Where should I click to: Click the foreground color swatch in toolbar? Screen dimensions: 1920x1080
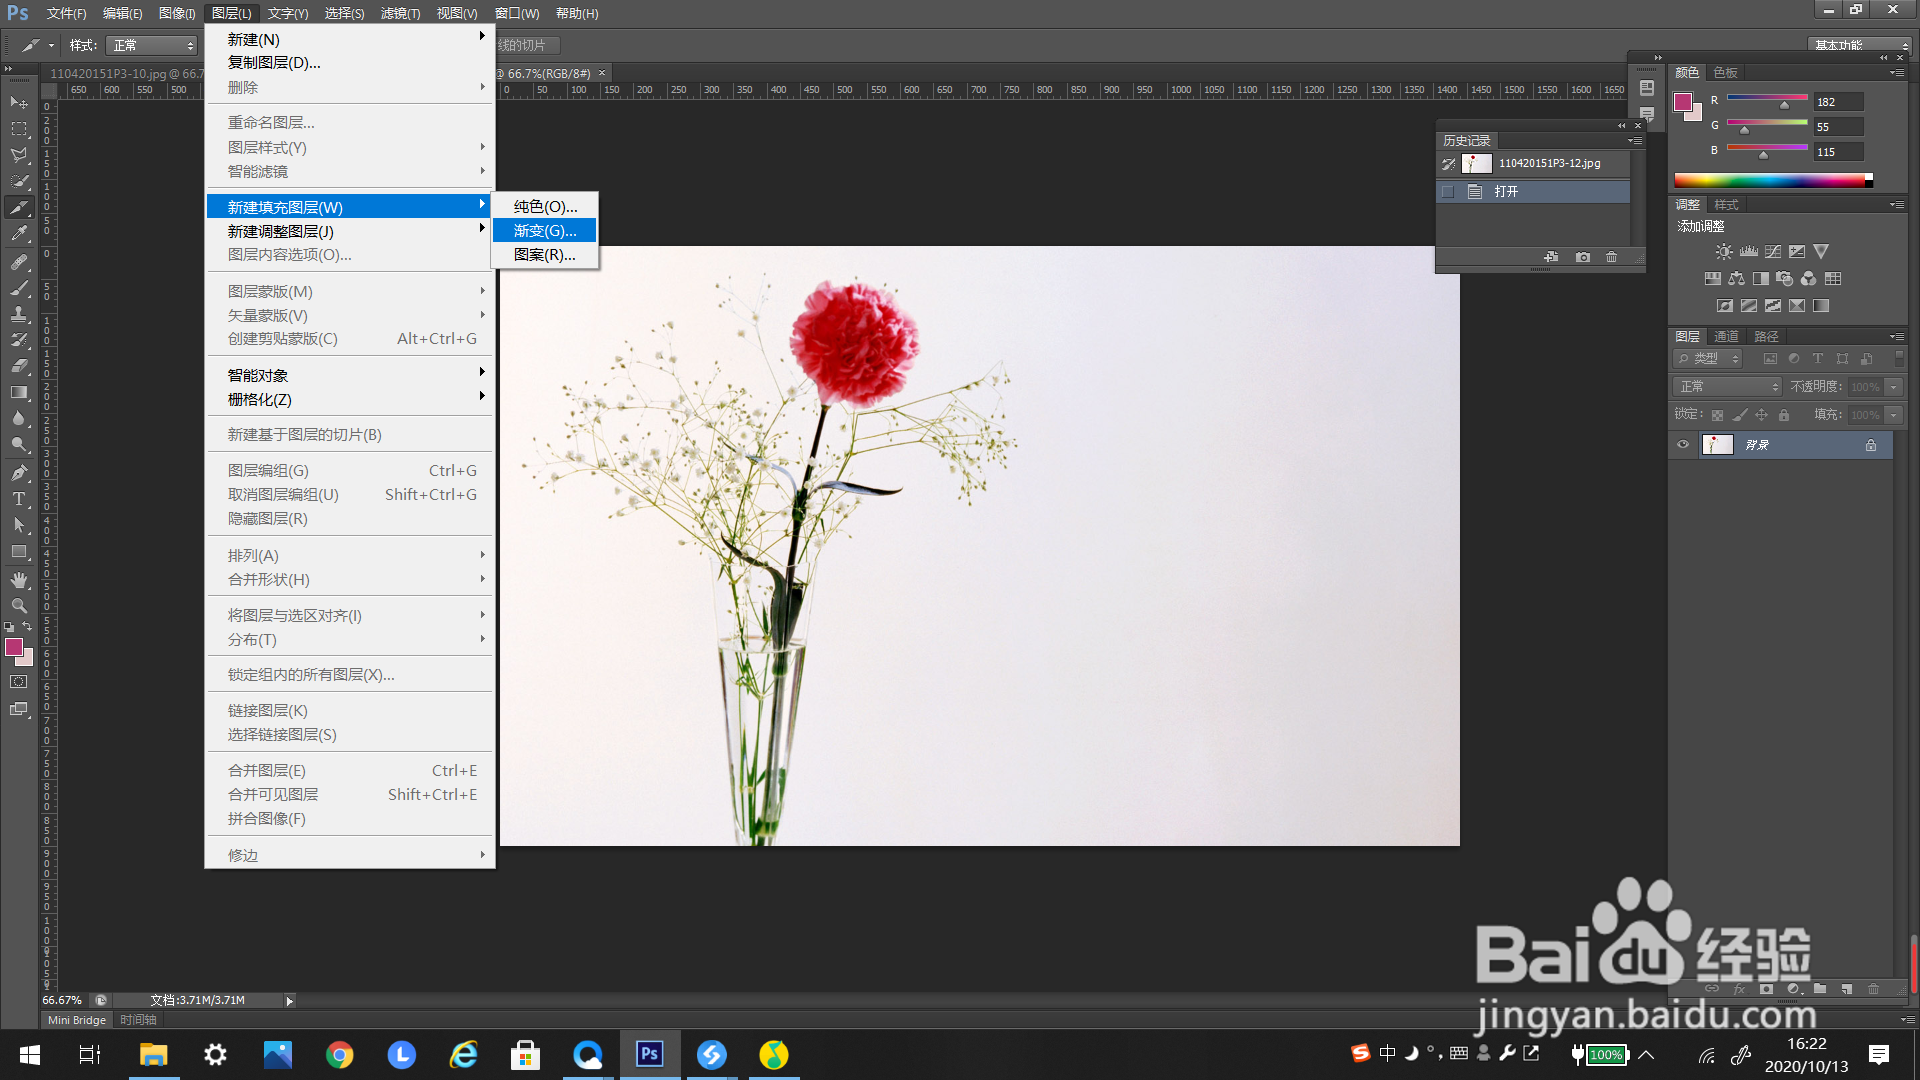[x=14, y=647]
